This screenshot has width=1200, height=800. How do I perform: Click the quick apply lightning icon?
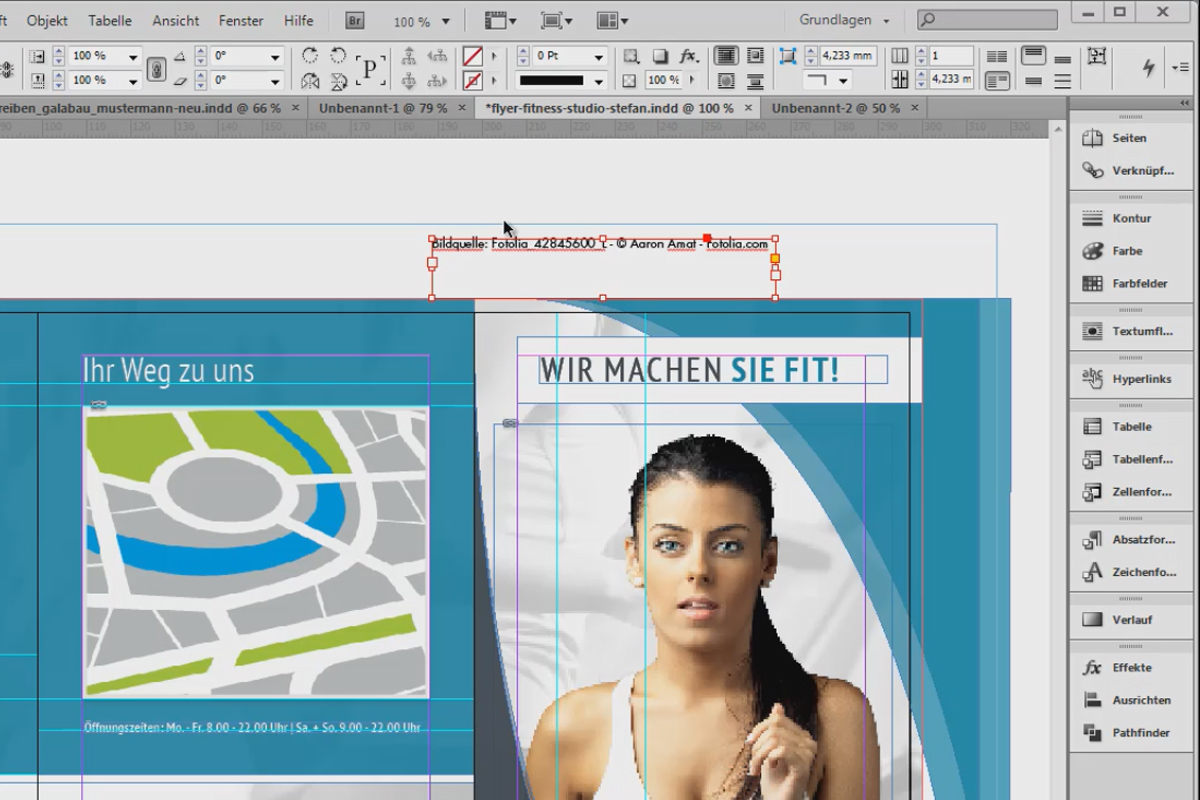[1149, 67]
